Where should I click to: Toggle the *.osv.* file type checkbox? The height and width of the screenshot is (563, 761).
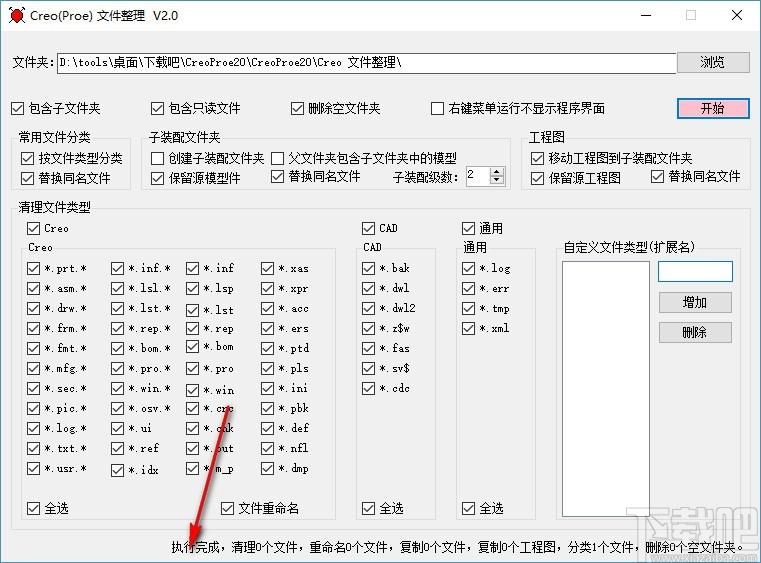point(117,408)
